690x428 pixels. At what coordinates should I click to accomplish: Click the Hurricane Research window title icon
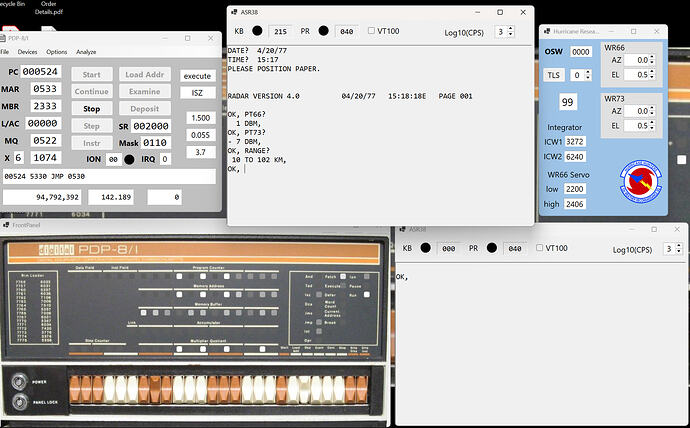click(547, 31)
